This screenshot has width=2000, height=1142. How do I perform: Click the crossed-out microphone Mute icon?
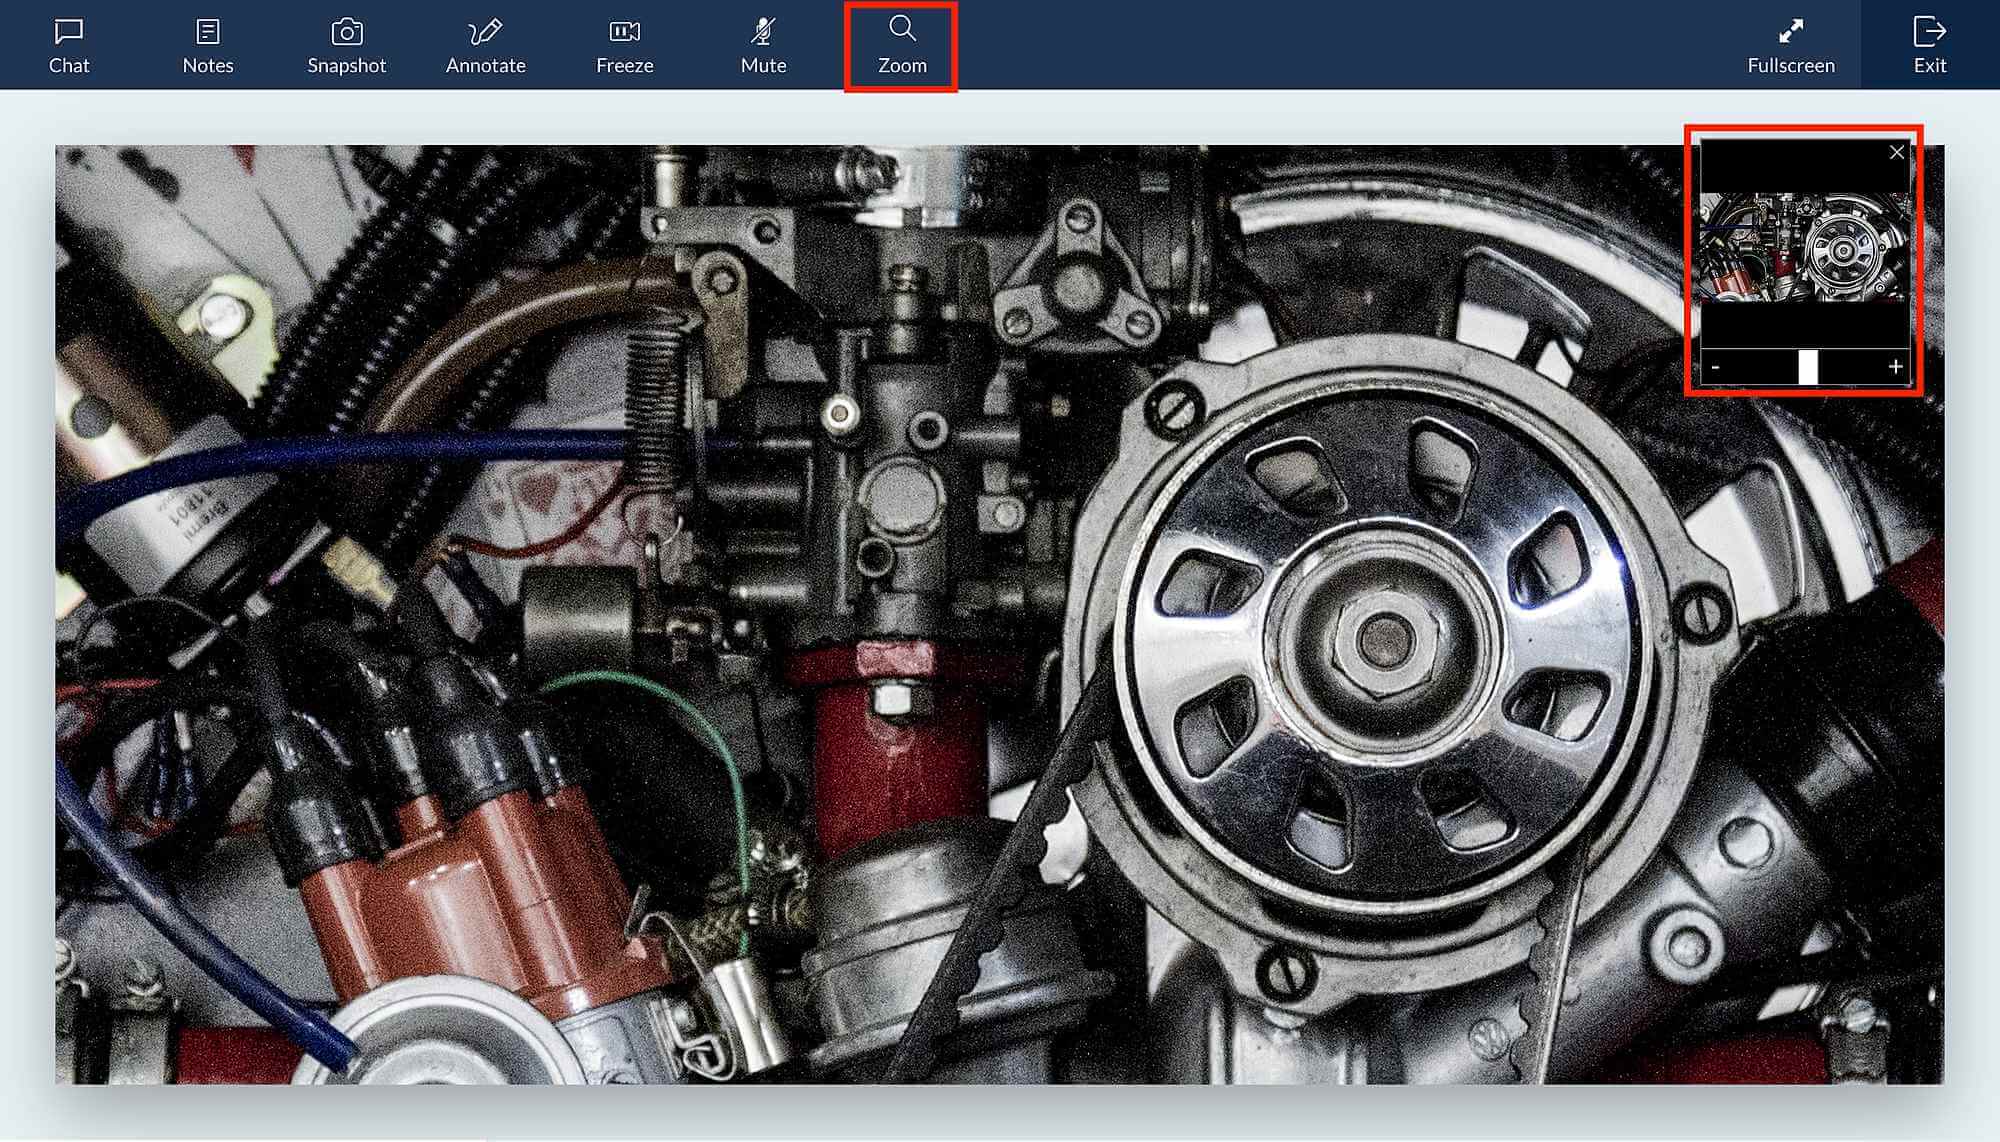coord(763,31)
